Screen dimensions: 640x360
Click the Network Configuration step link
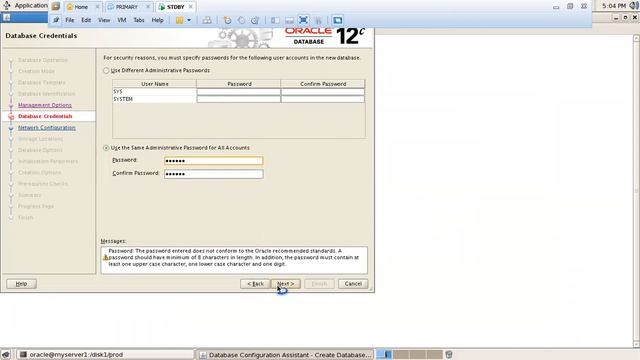(x=47, y=128)
